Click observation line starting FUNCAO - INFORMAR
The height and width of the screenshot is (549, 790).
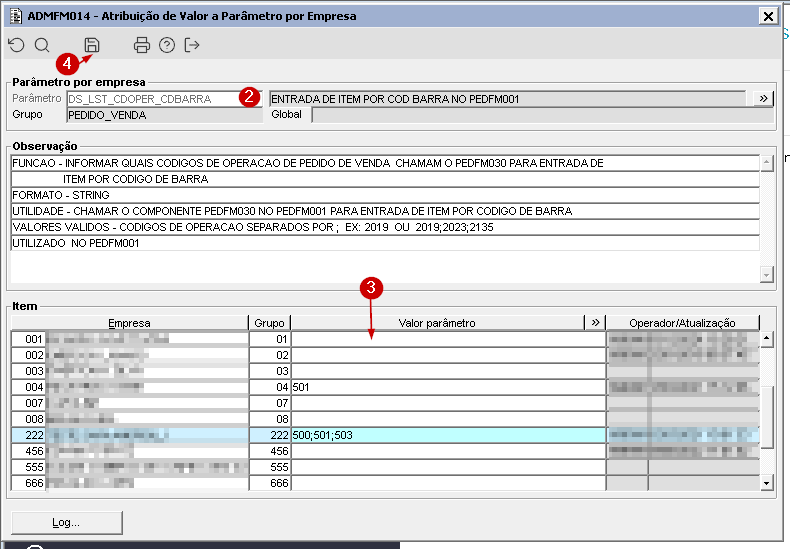(385, 163)
